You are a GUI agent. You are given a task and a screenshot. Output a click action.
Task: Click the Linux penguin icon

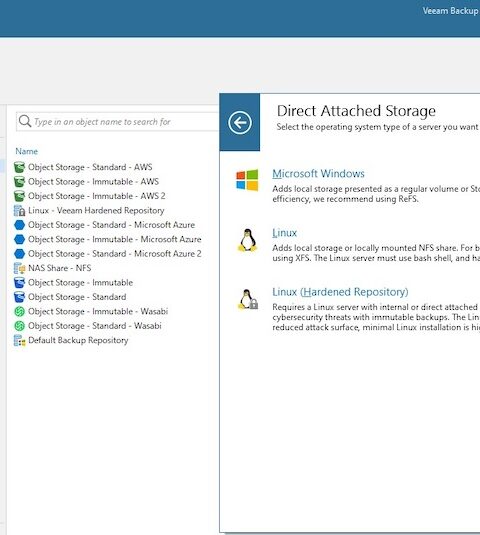coord(247,240)
